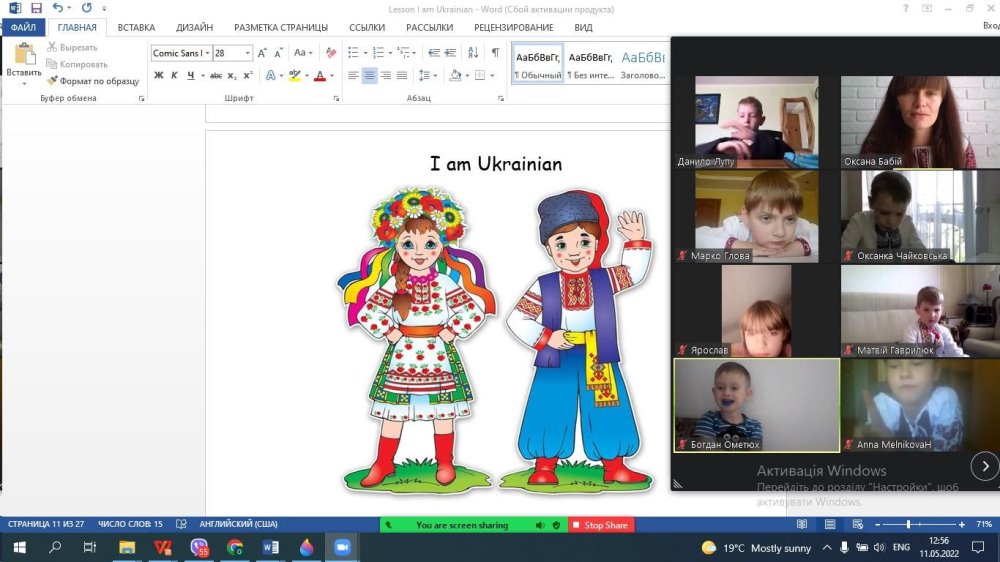
Task: Copy selection with Копировать
Action: pyautogui.click(x=77, y=64)
